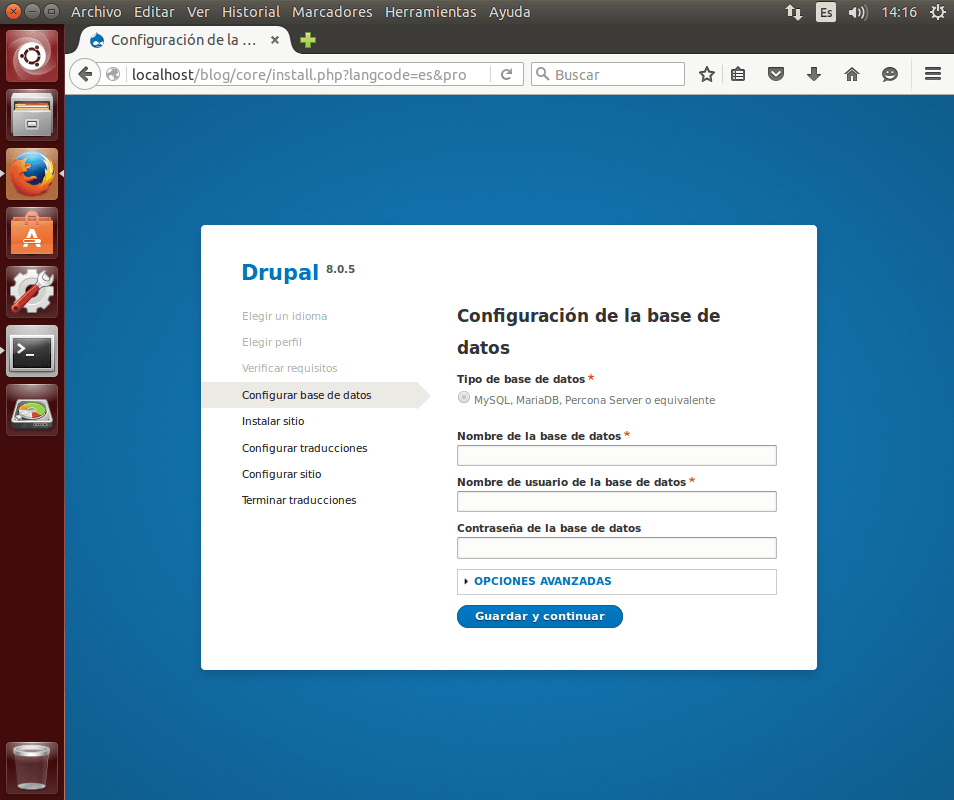Open the Files manager from the dock
The width and height of the screenshot is (954, 800).
(x=32, y=115)
